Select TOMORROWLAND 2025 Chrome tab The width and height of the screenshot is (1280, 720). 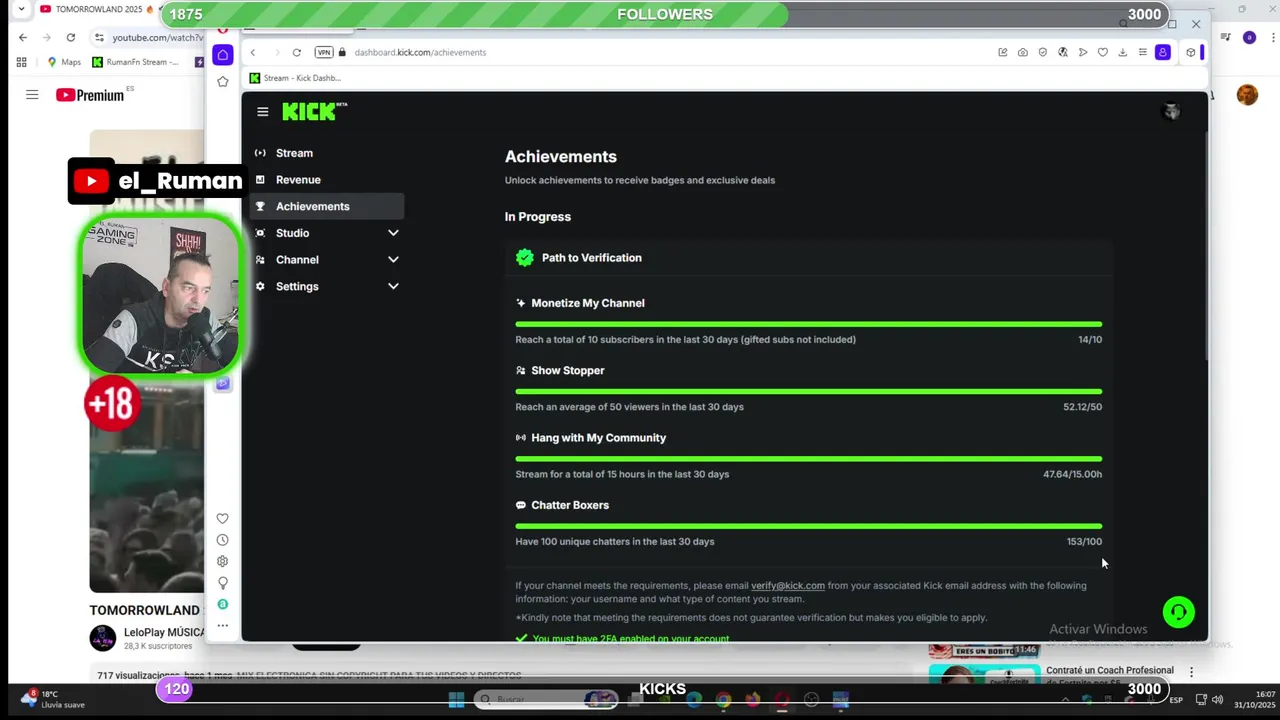98,9
